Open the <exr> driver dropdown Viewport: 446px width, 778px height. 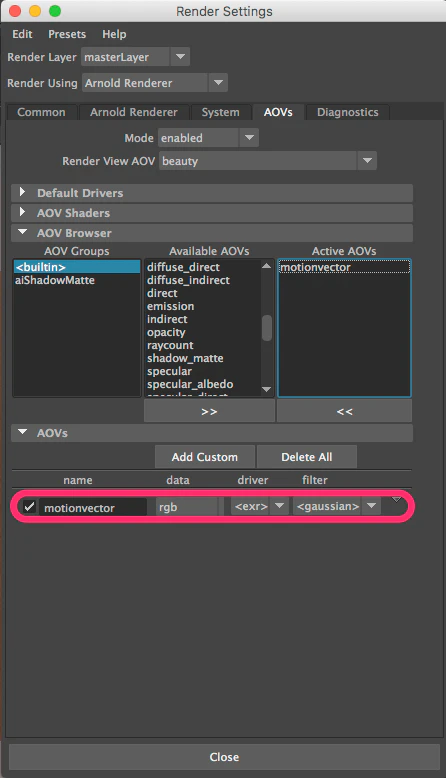point(259,506)
